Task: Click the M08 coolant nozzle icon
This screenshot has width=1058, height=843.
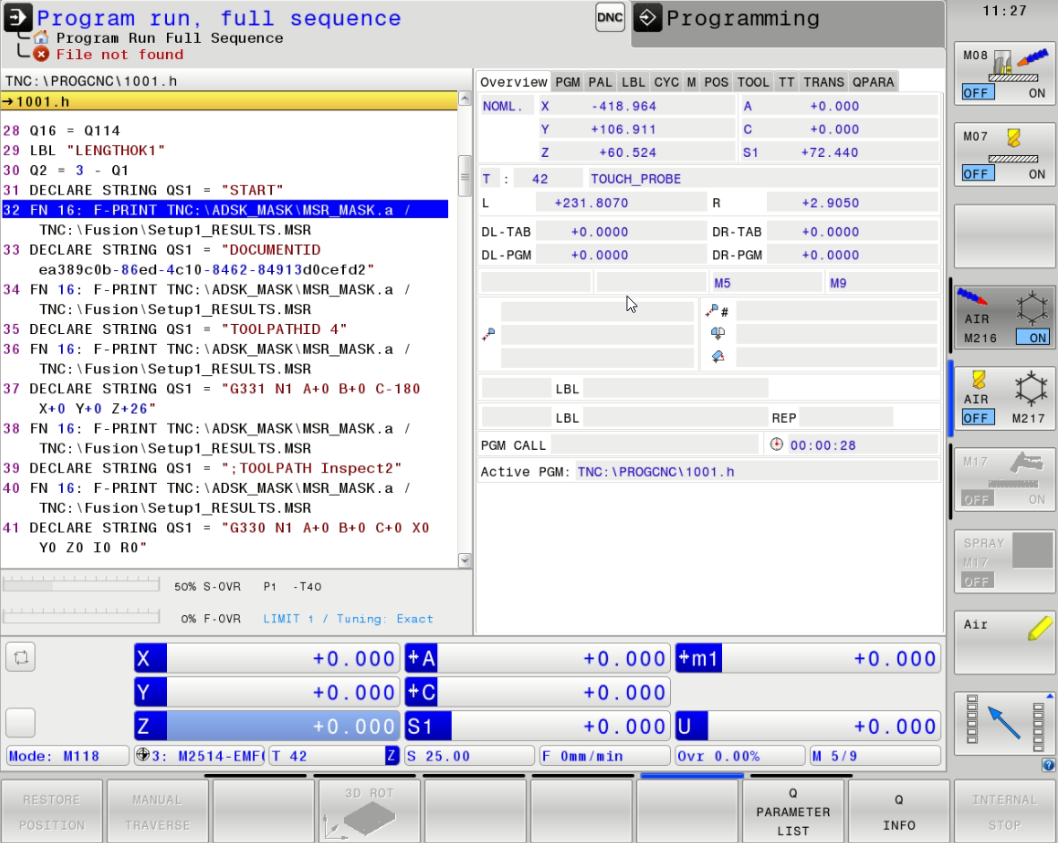Action: pos(1022,65)
